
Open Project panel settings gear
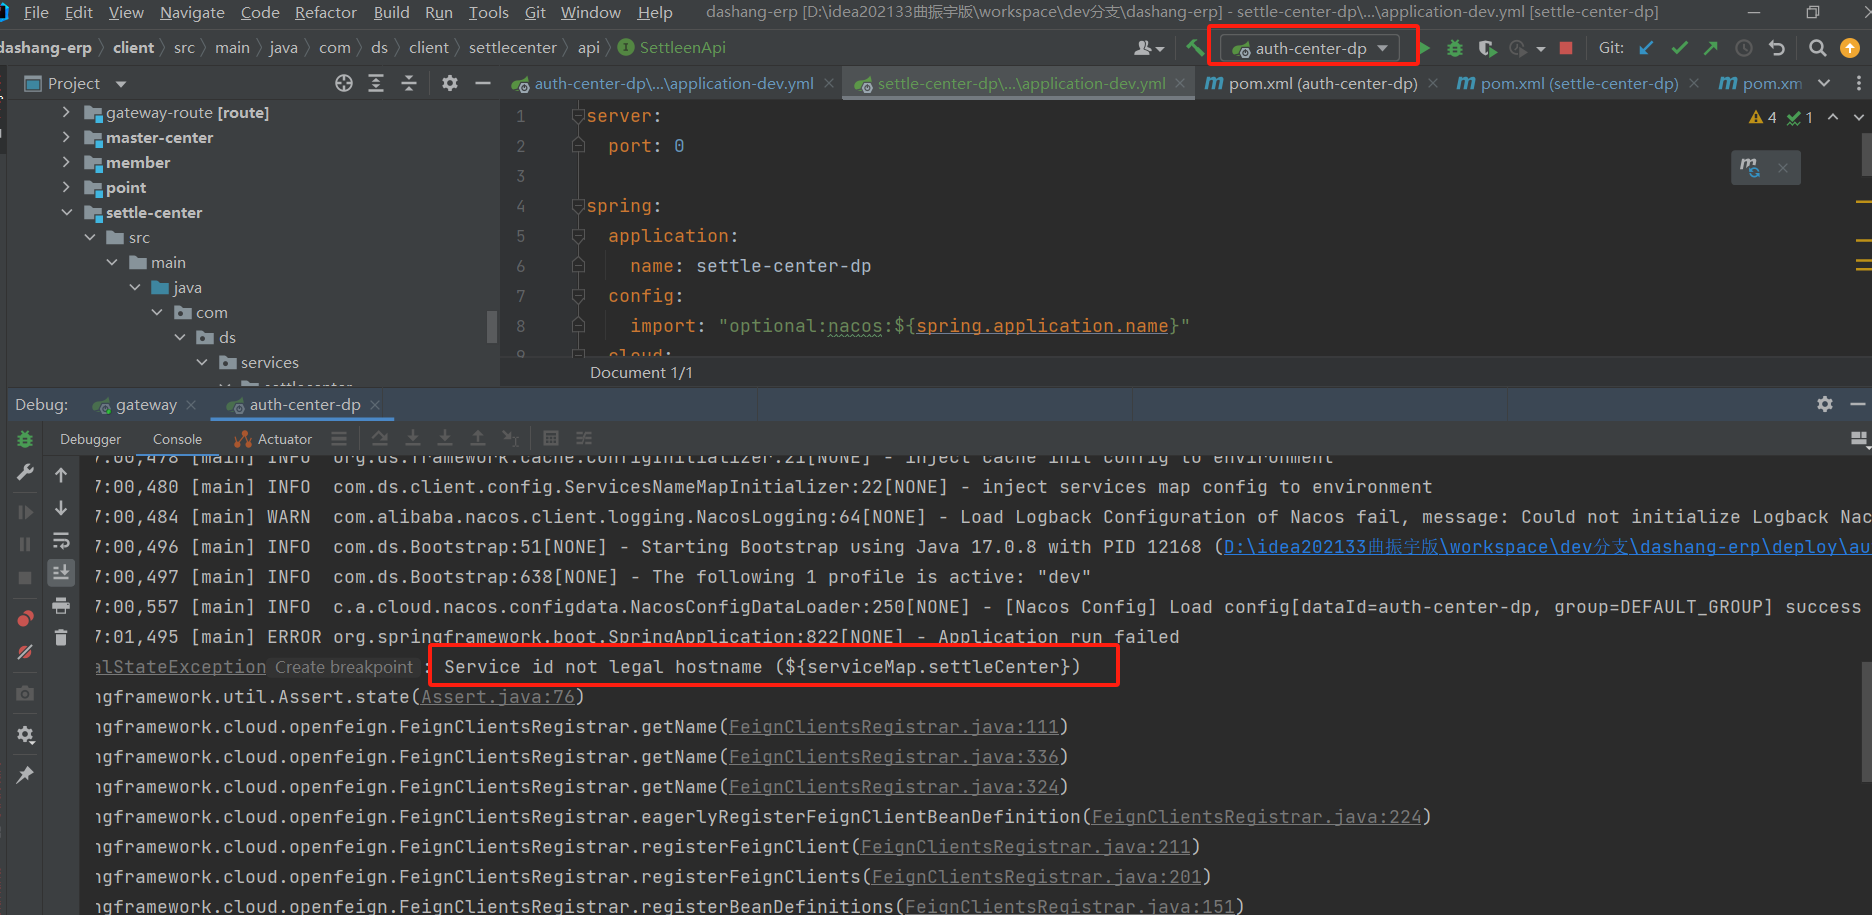(450, 84)
